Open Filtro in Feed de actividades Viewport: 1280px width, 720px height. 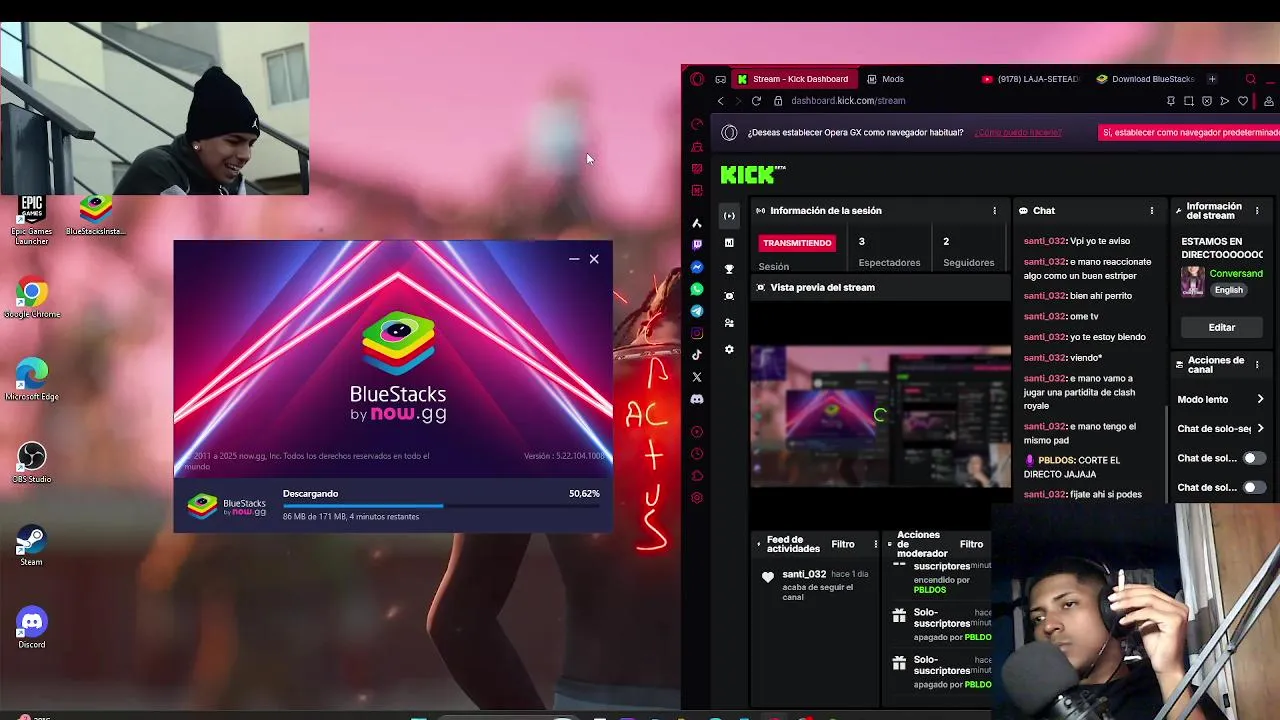[843, 544]
